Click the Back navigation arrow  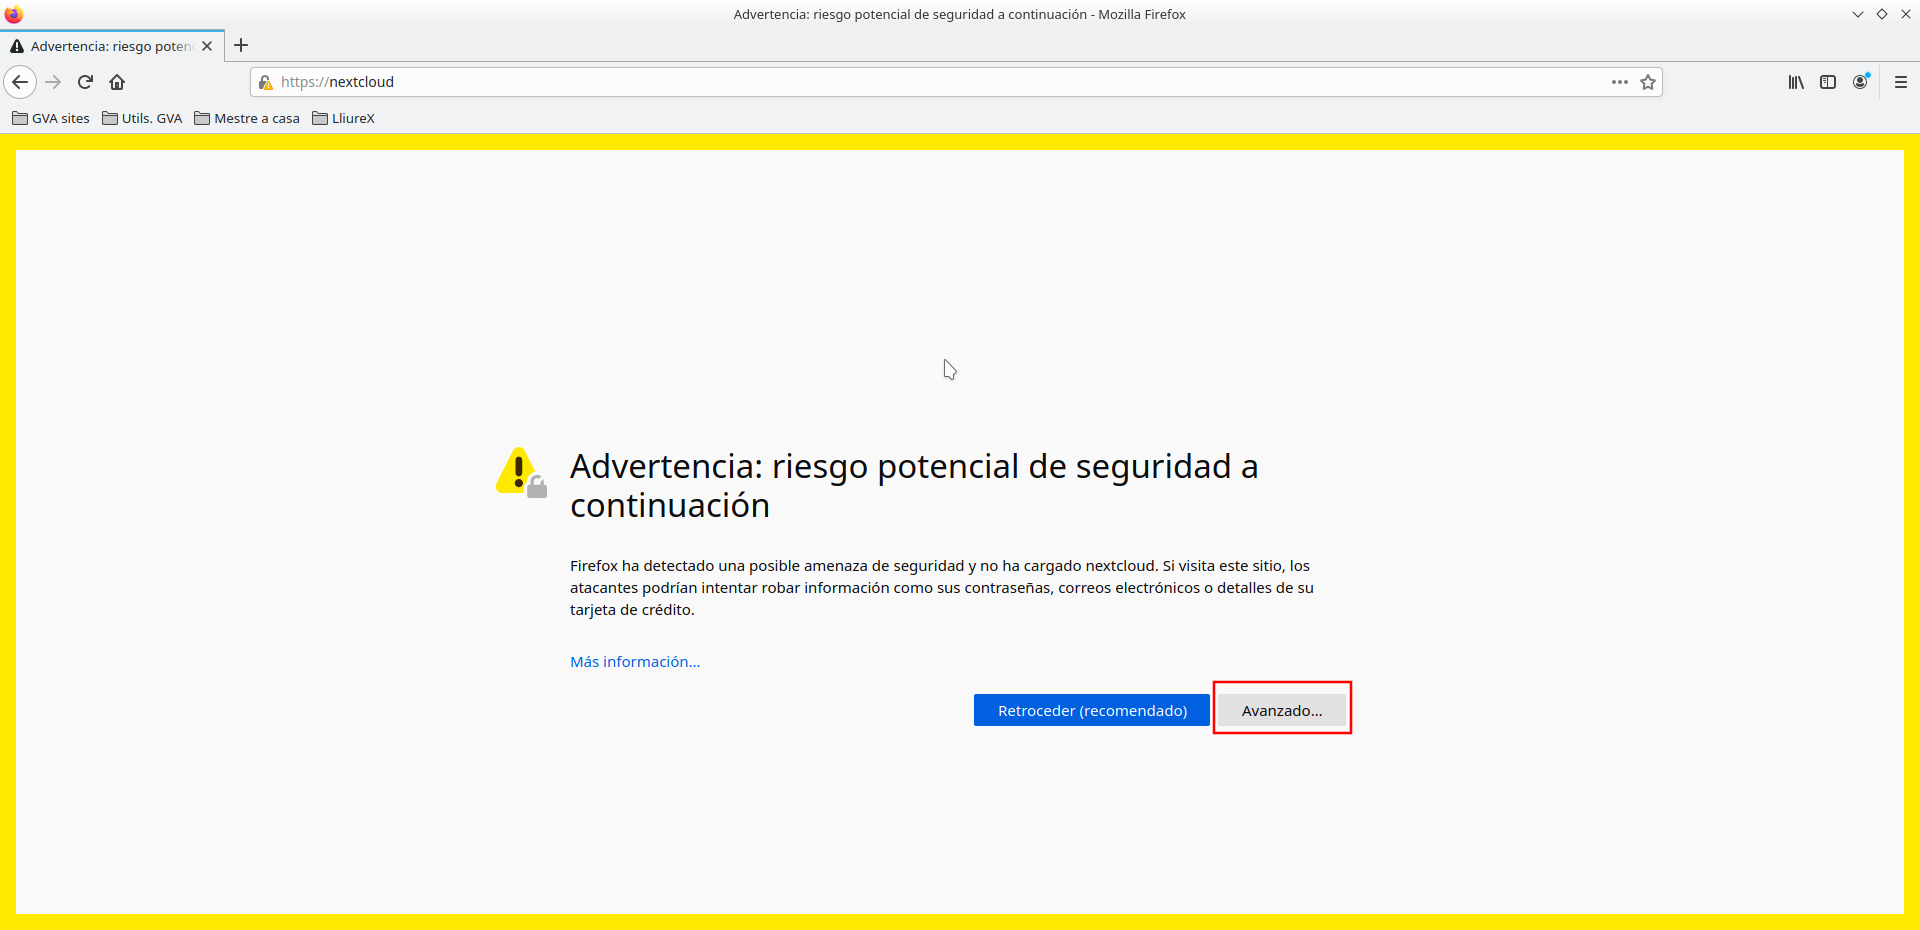coord(20,82)
